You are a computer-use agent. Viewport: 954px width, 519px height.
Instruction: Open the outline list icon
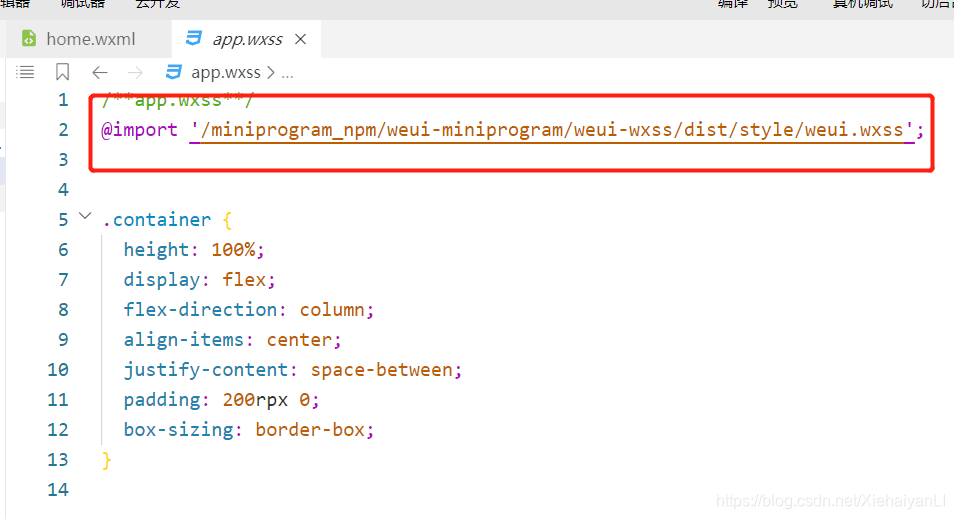[25, 72]
